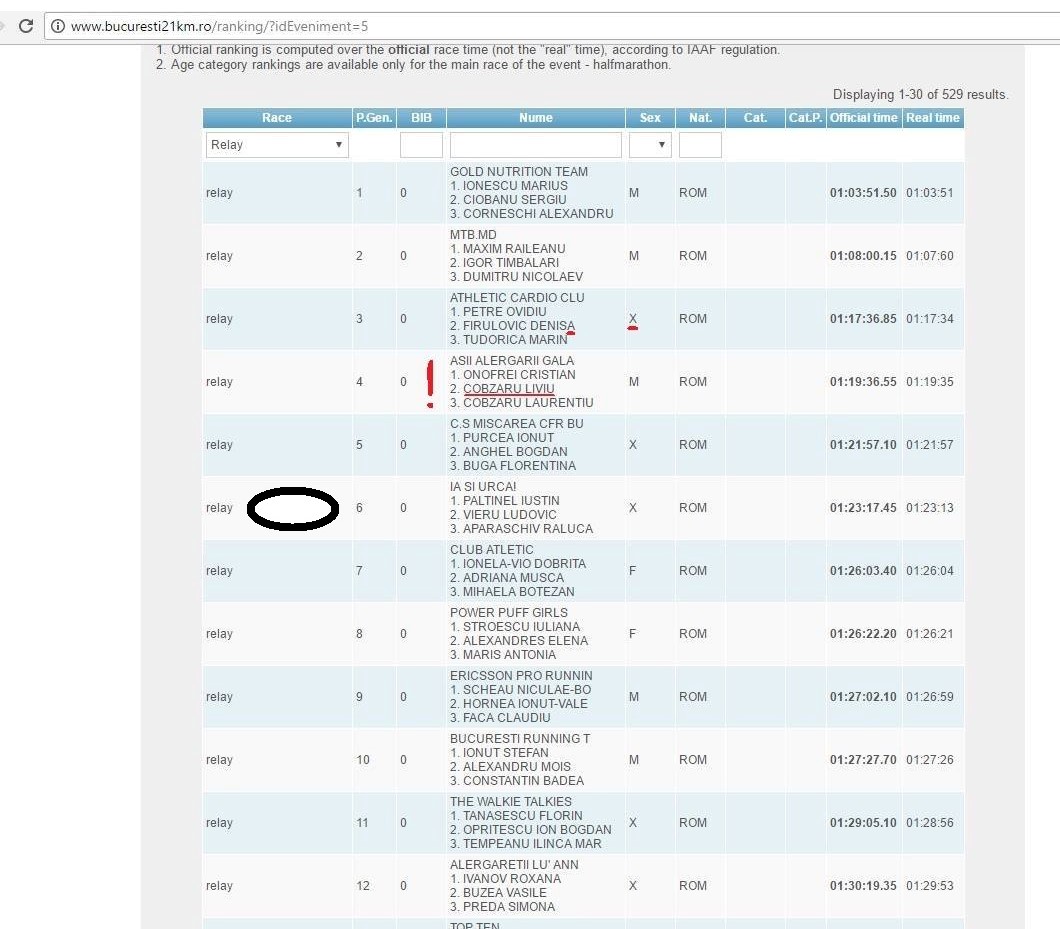The image size is (1060, 929).
Task: Click the Nume filter text field
Action: (x=535, y=145)
